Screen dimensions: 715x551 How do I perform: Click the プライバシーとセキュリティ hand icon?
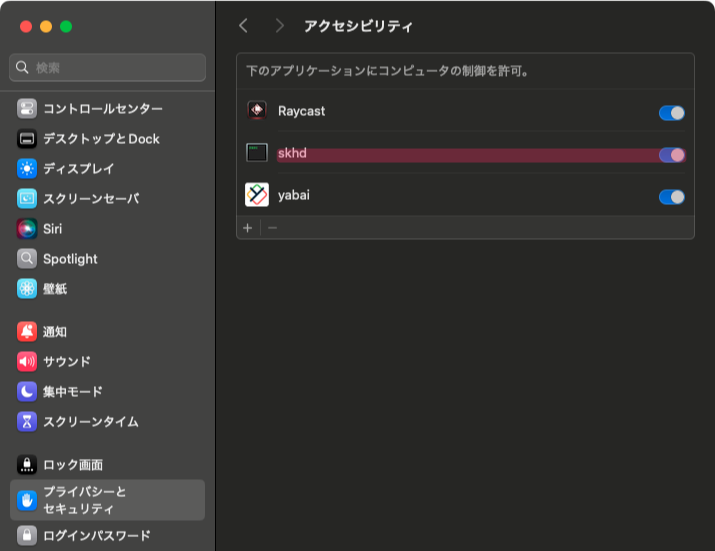[x=27, y=500]
